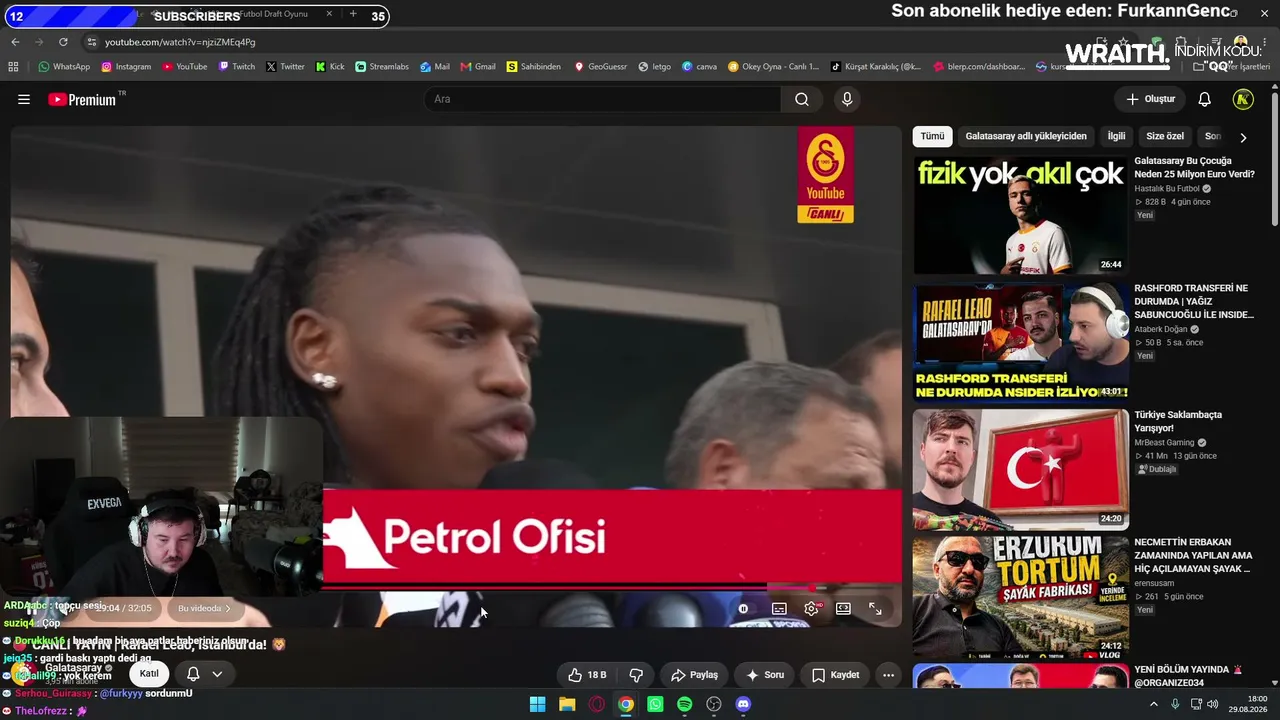Image resolution: width=1280 pixels, height=720 pixels.
Task: Reload the page with the refresh icon
Action: [x=63, y=42]
